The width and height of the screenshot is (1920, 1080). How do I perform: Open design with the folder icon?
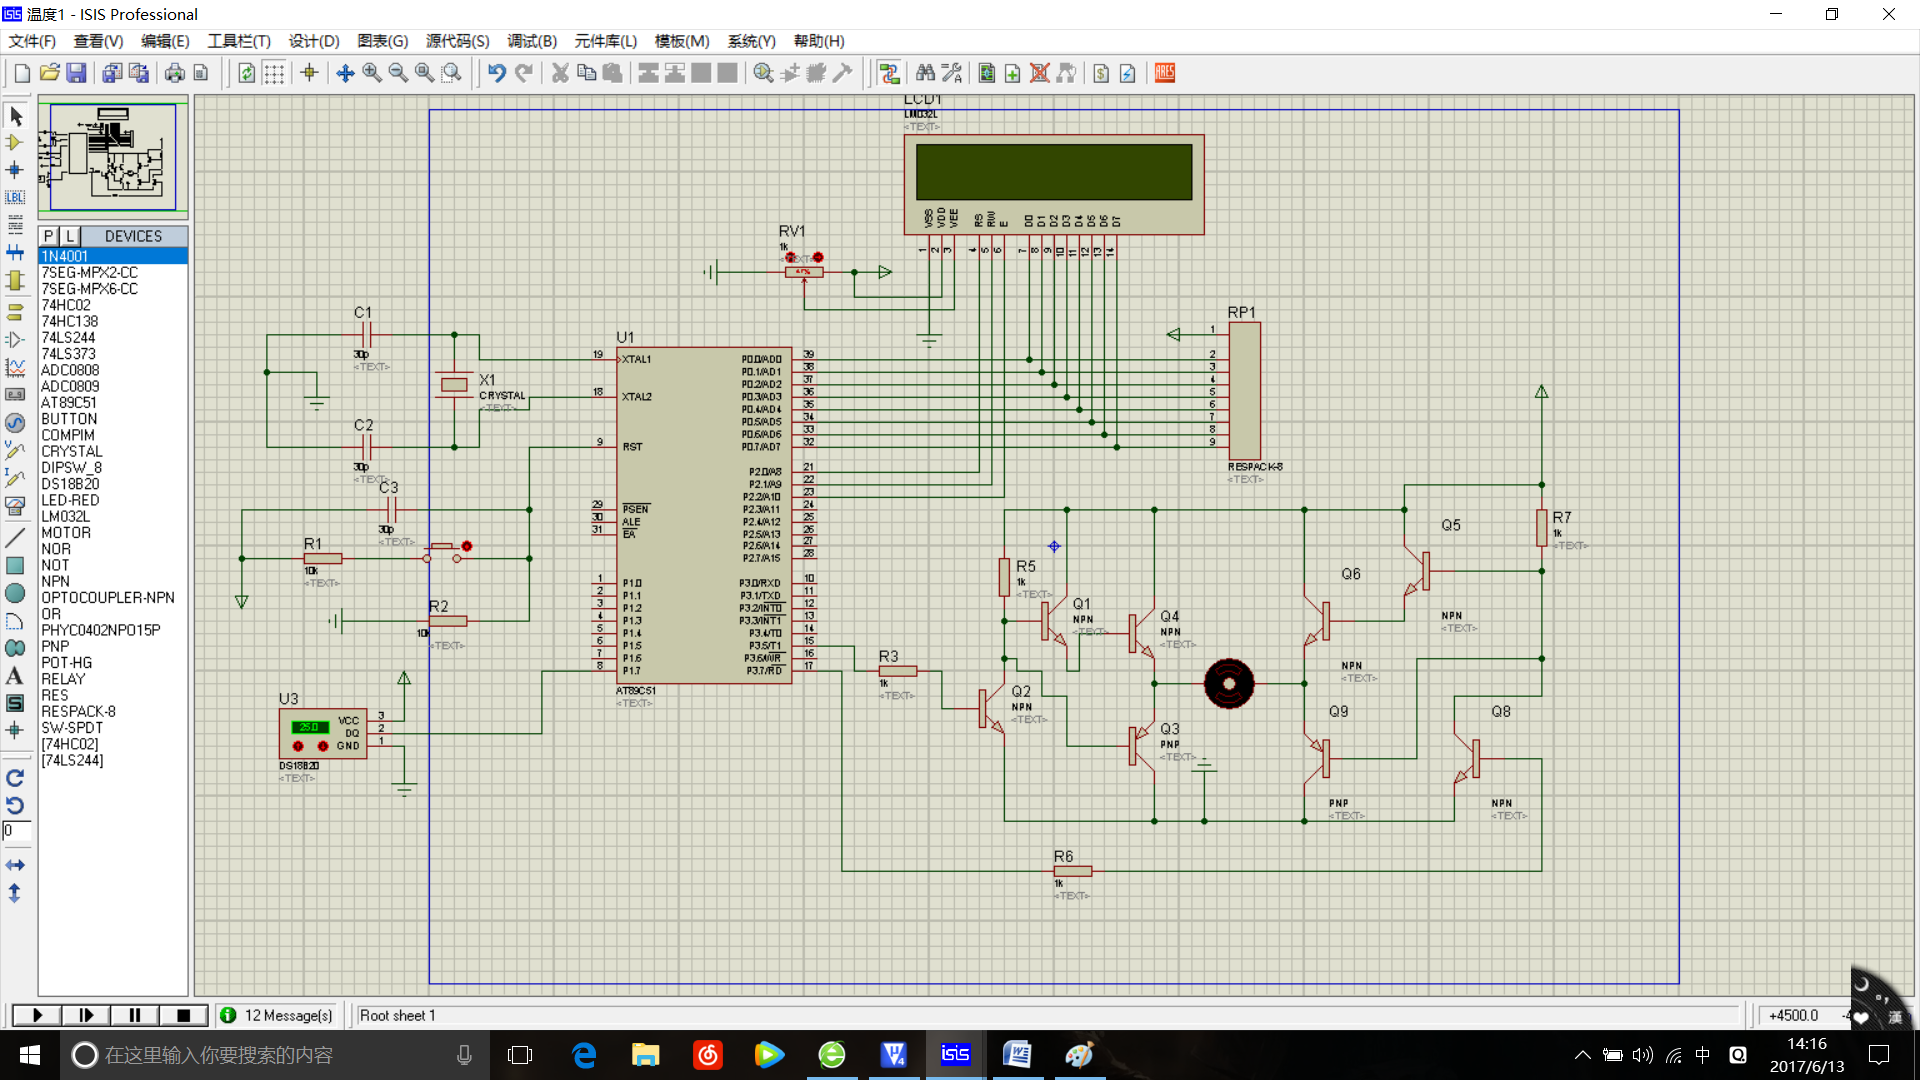pos(49,73)
